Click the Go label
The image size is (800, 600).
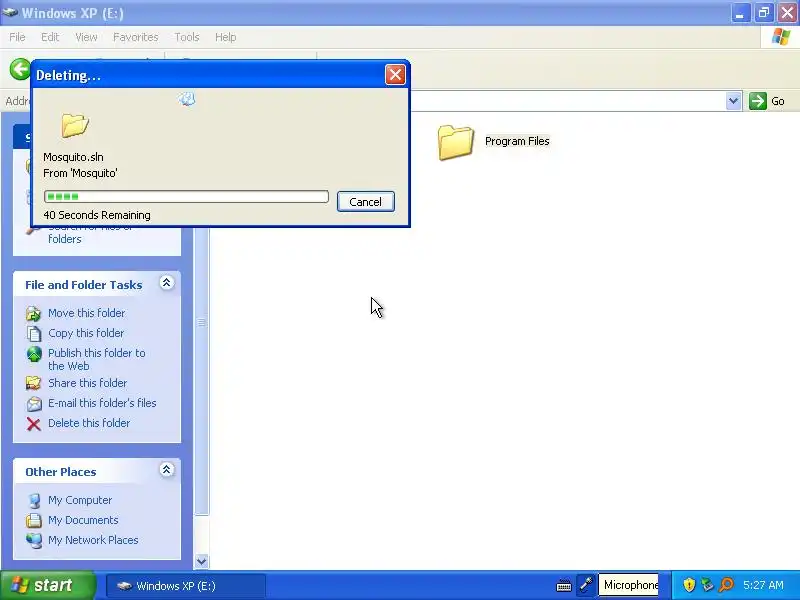[778, 101]
